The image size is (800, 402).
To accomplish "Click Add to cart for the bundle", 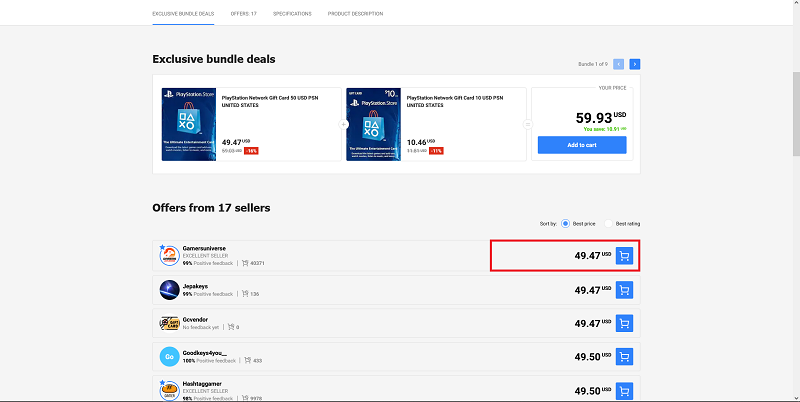I will pos(582,145).
